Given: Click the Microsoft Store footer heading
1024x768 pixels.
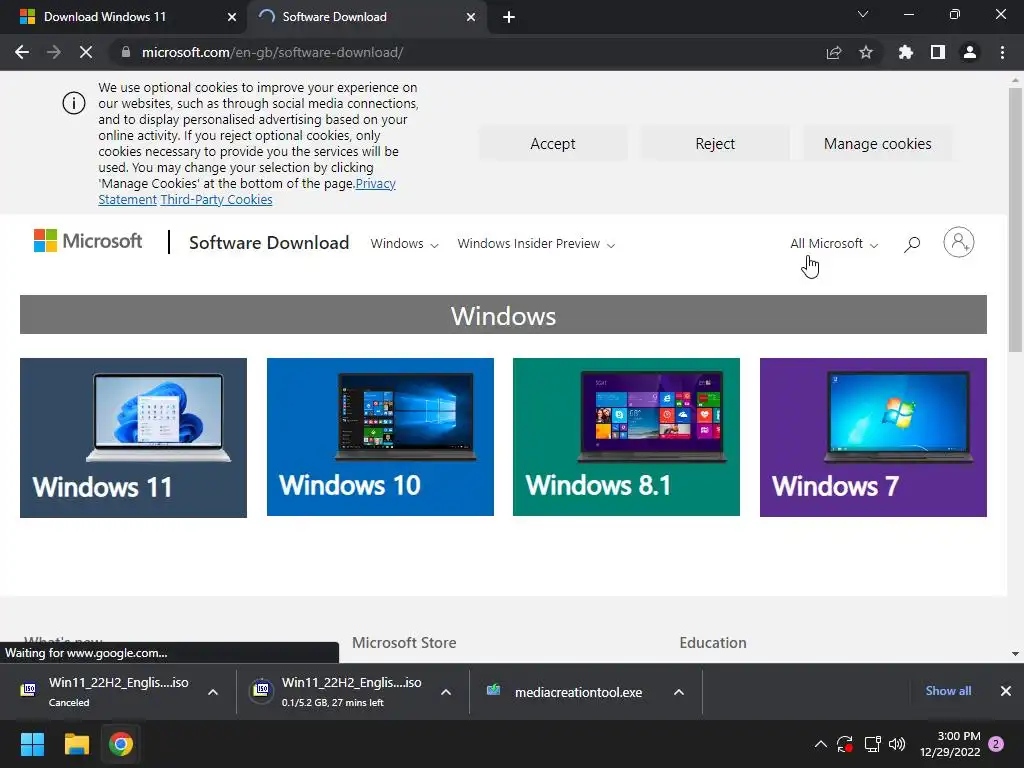Looking at the screenshot, I should tap(404, 643).
